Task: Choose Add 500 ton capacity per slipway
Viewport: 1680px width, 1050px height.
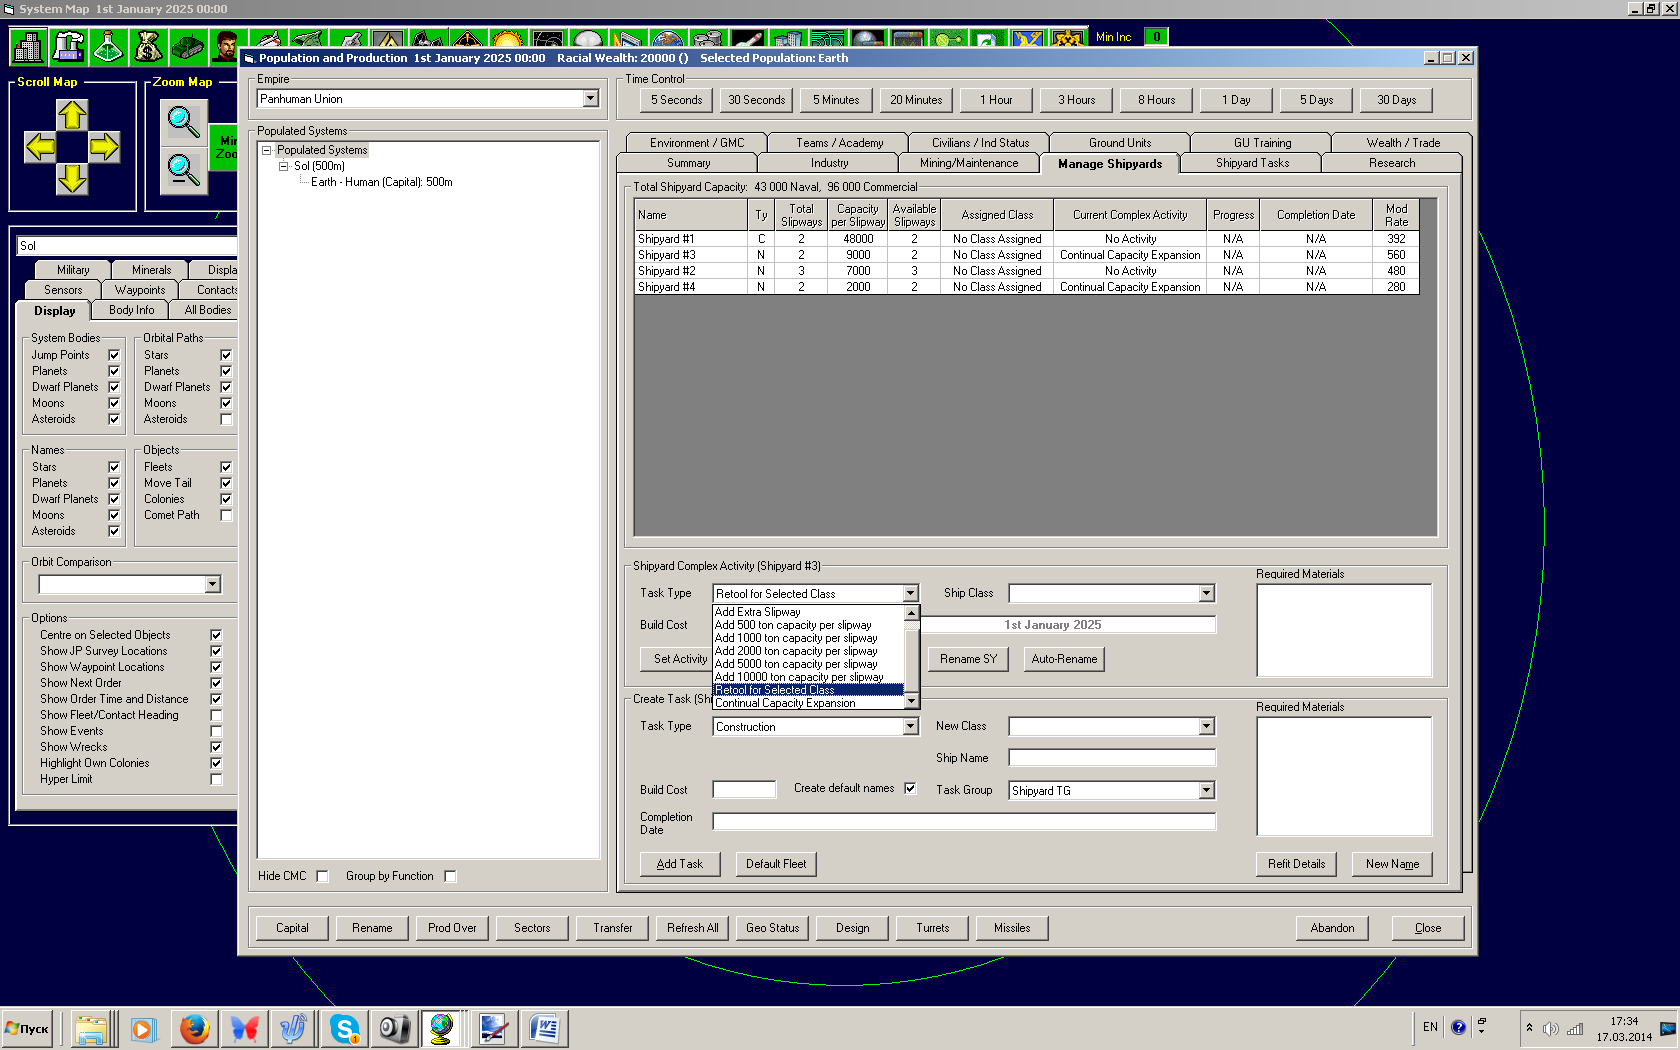Action: pos(808,625)
